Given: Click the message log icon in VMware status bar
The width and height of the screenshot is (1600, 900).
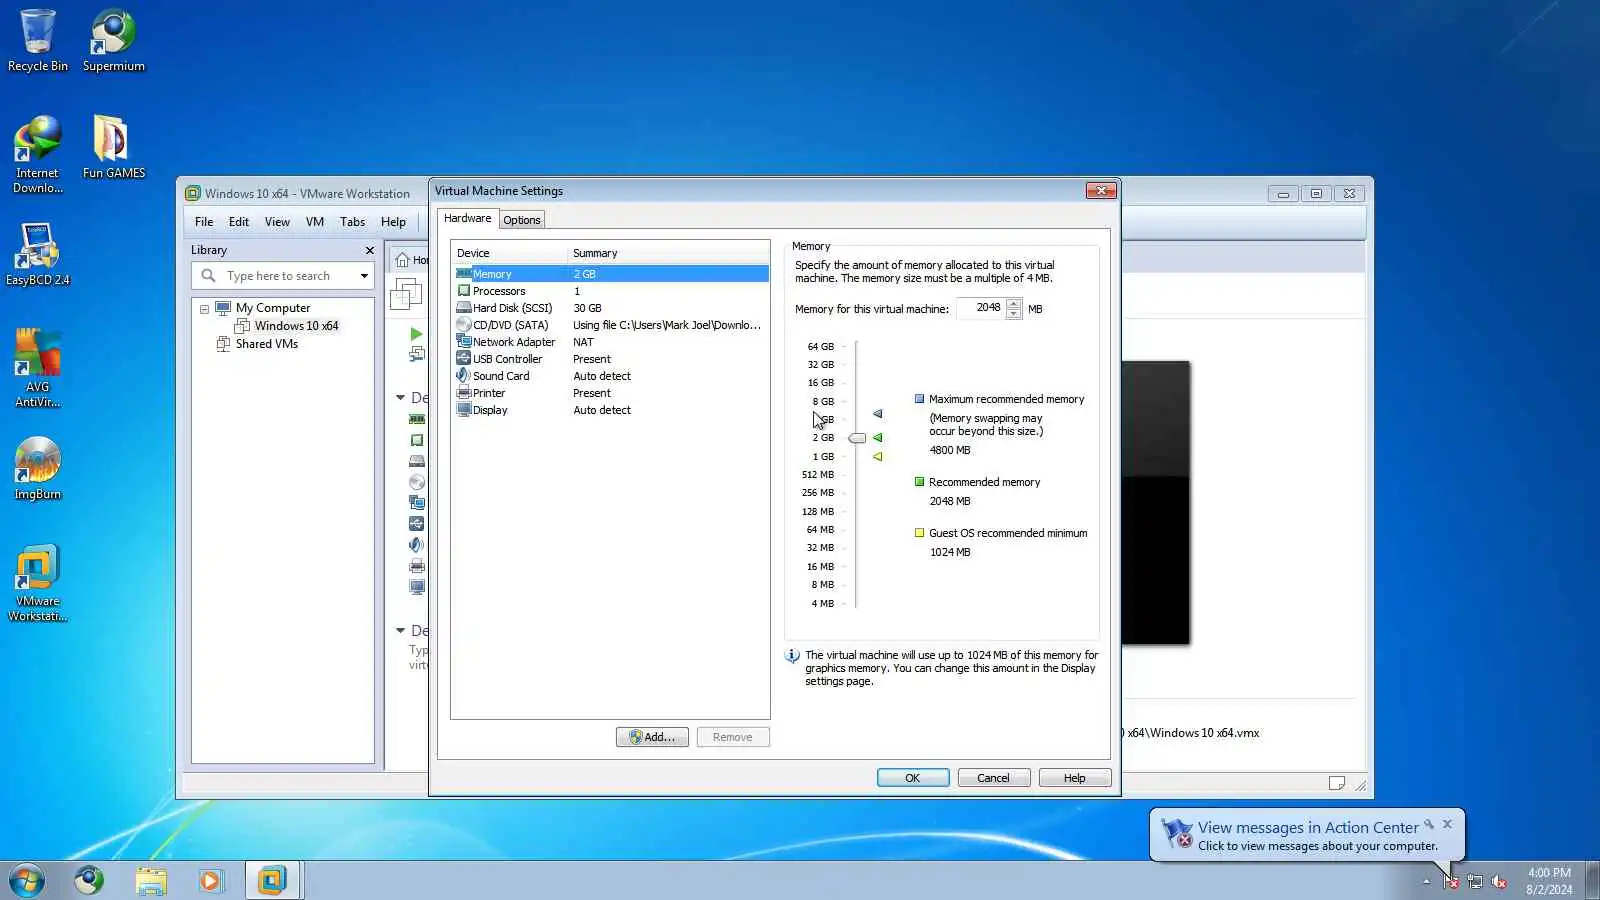Looking at the screenshot, I should click(x=1337, y=783).
